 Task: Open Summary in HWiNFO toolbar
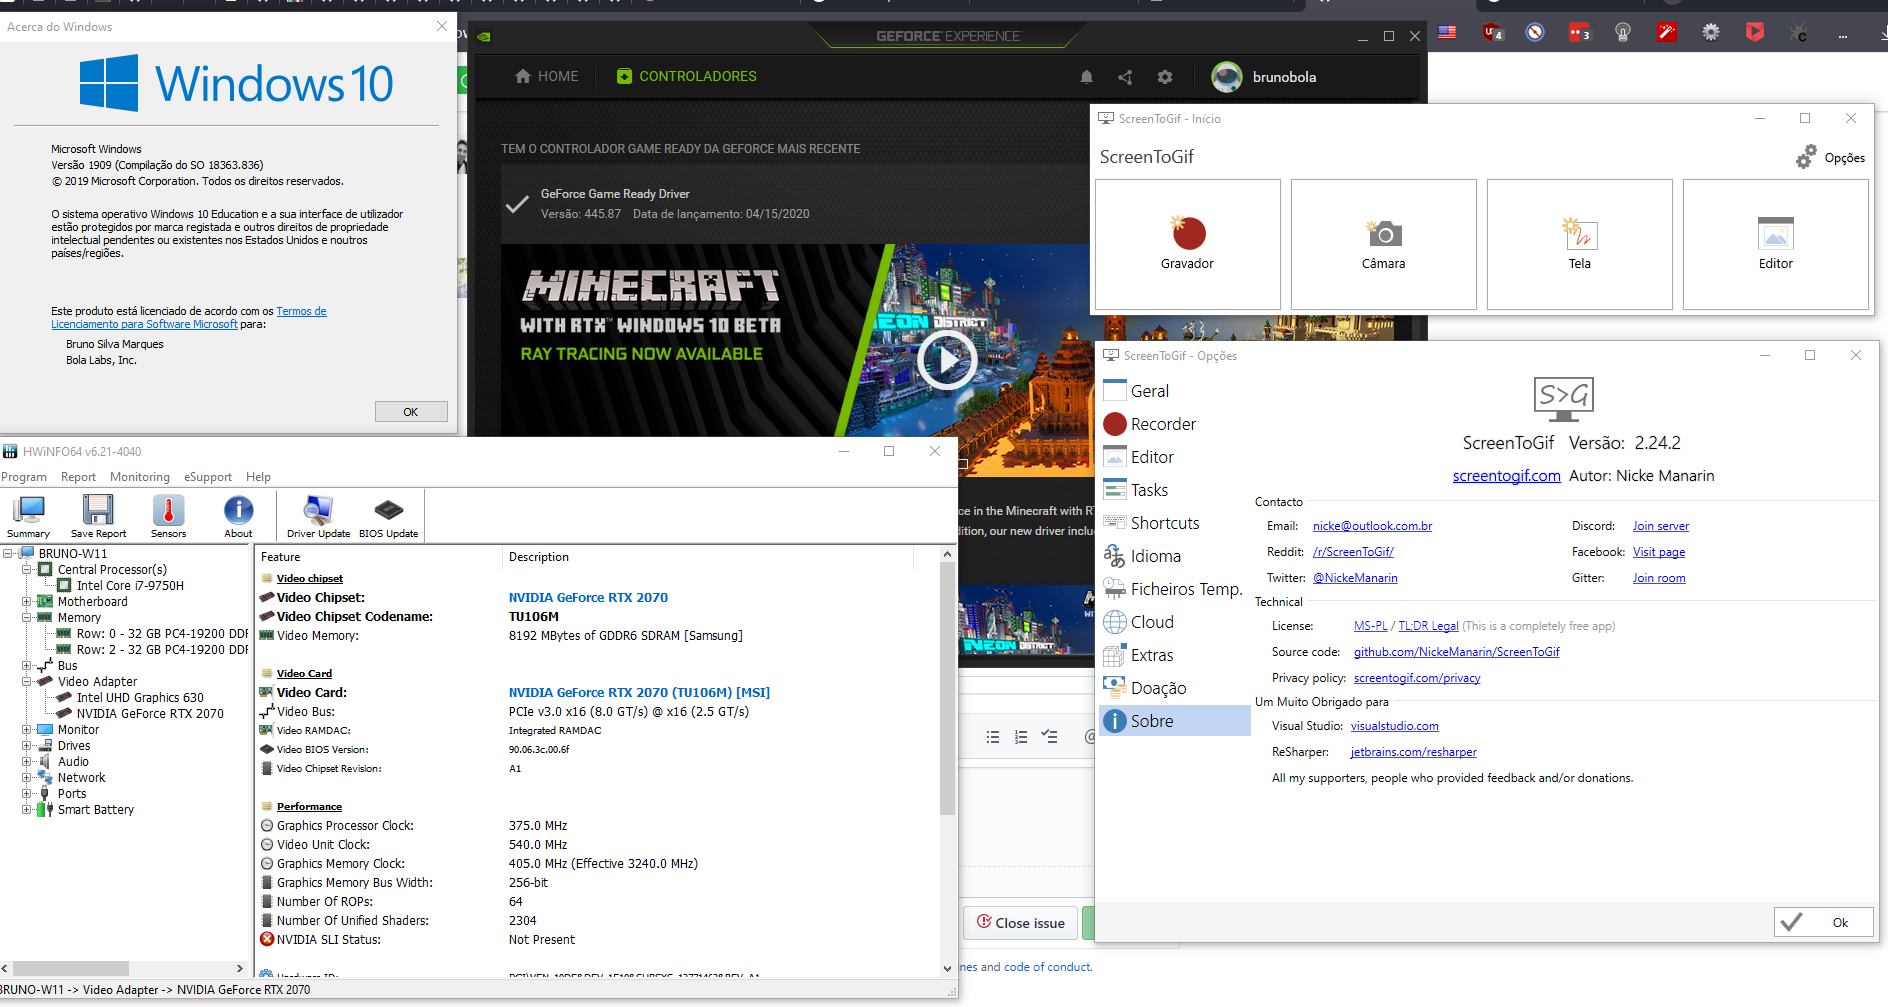(28, 516)
